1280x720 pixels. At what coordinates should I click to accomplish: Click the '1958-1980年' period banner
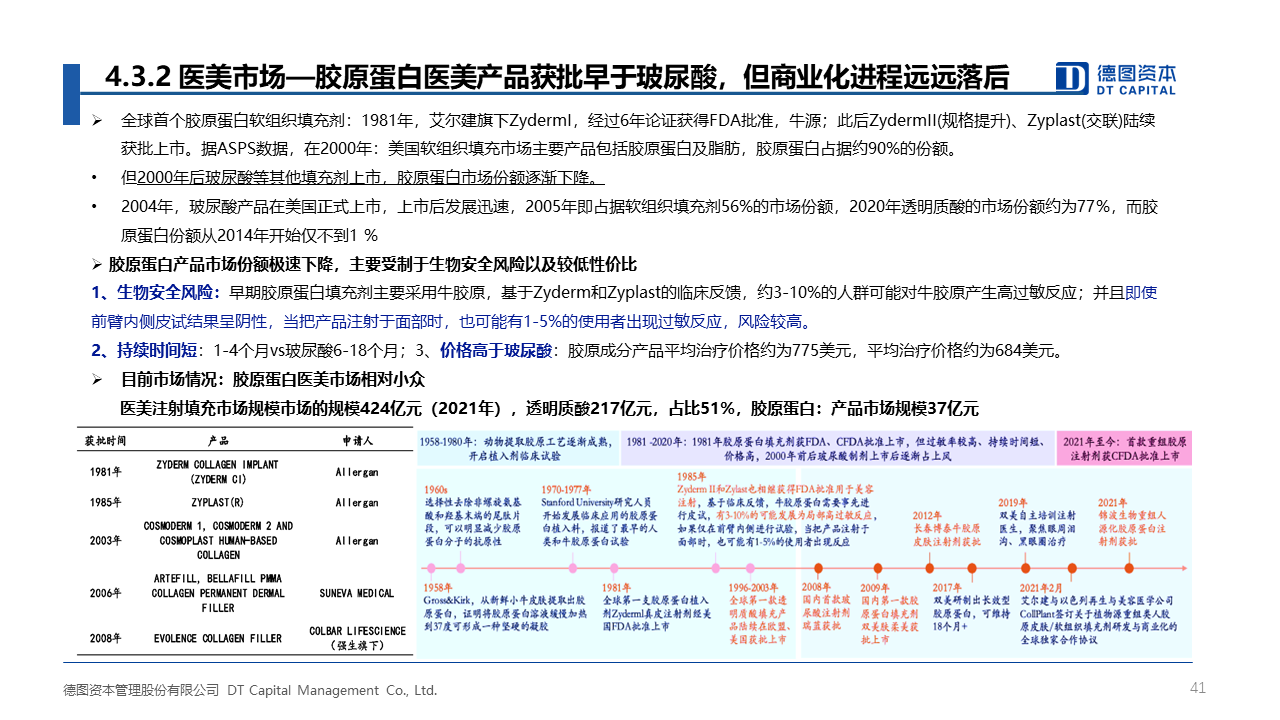click(517, 448)
